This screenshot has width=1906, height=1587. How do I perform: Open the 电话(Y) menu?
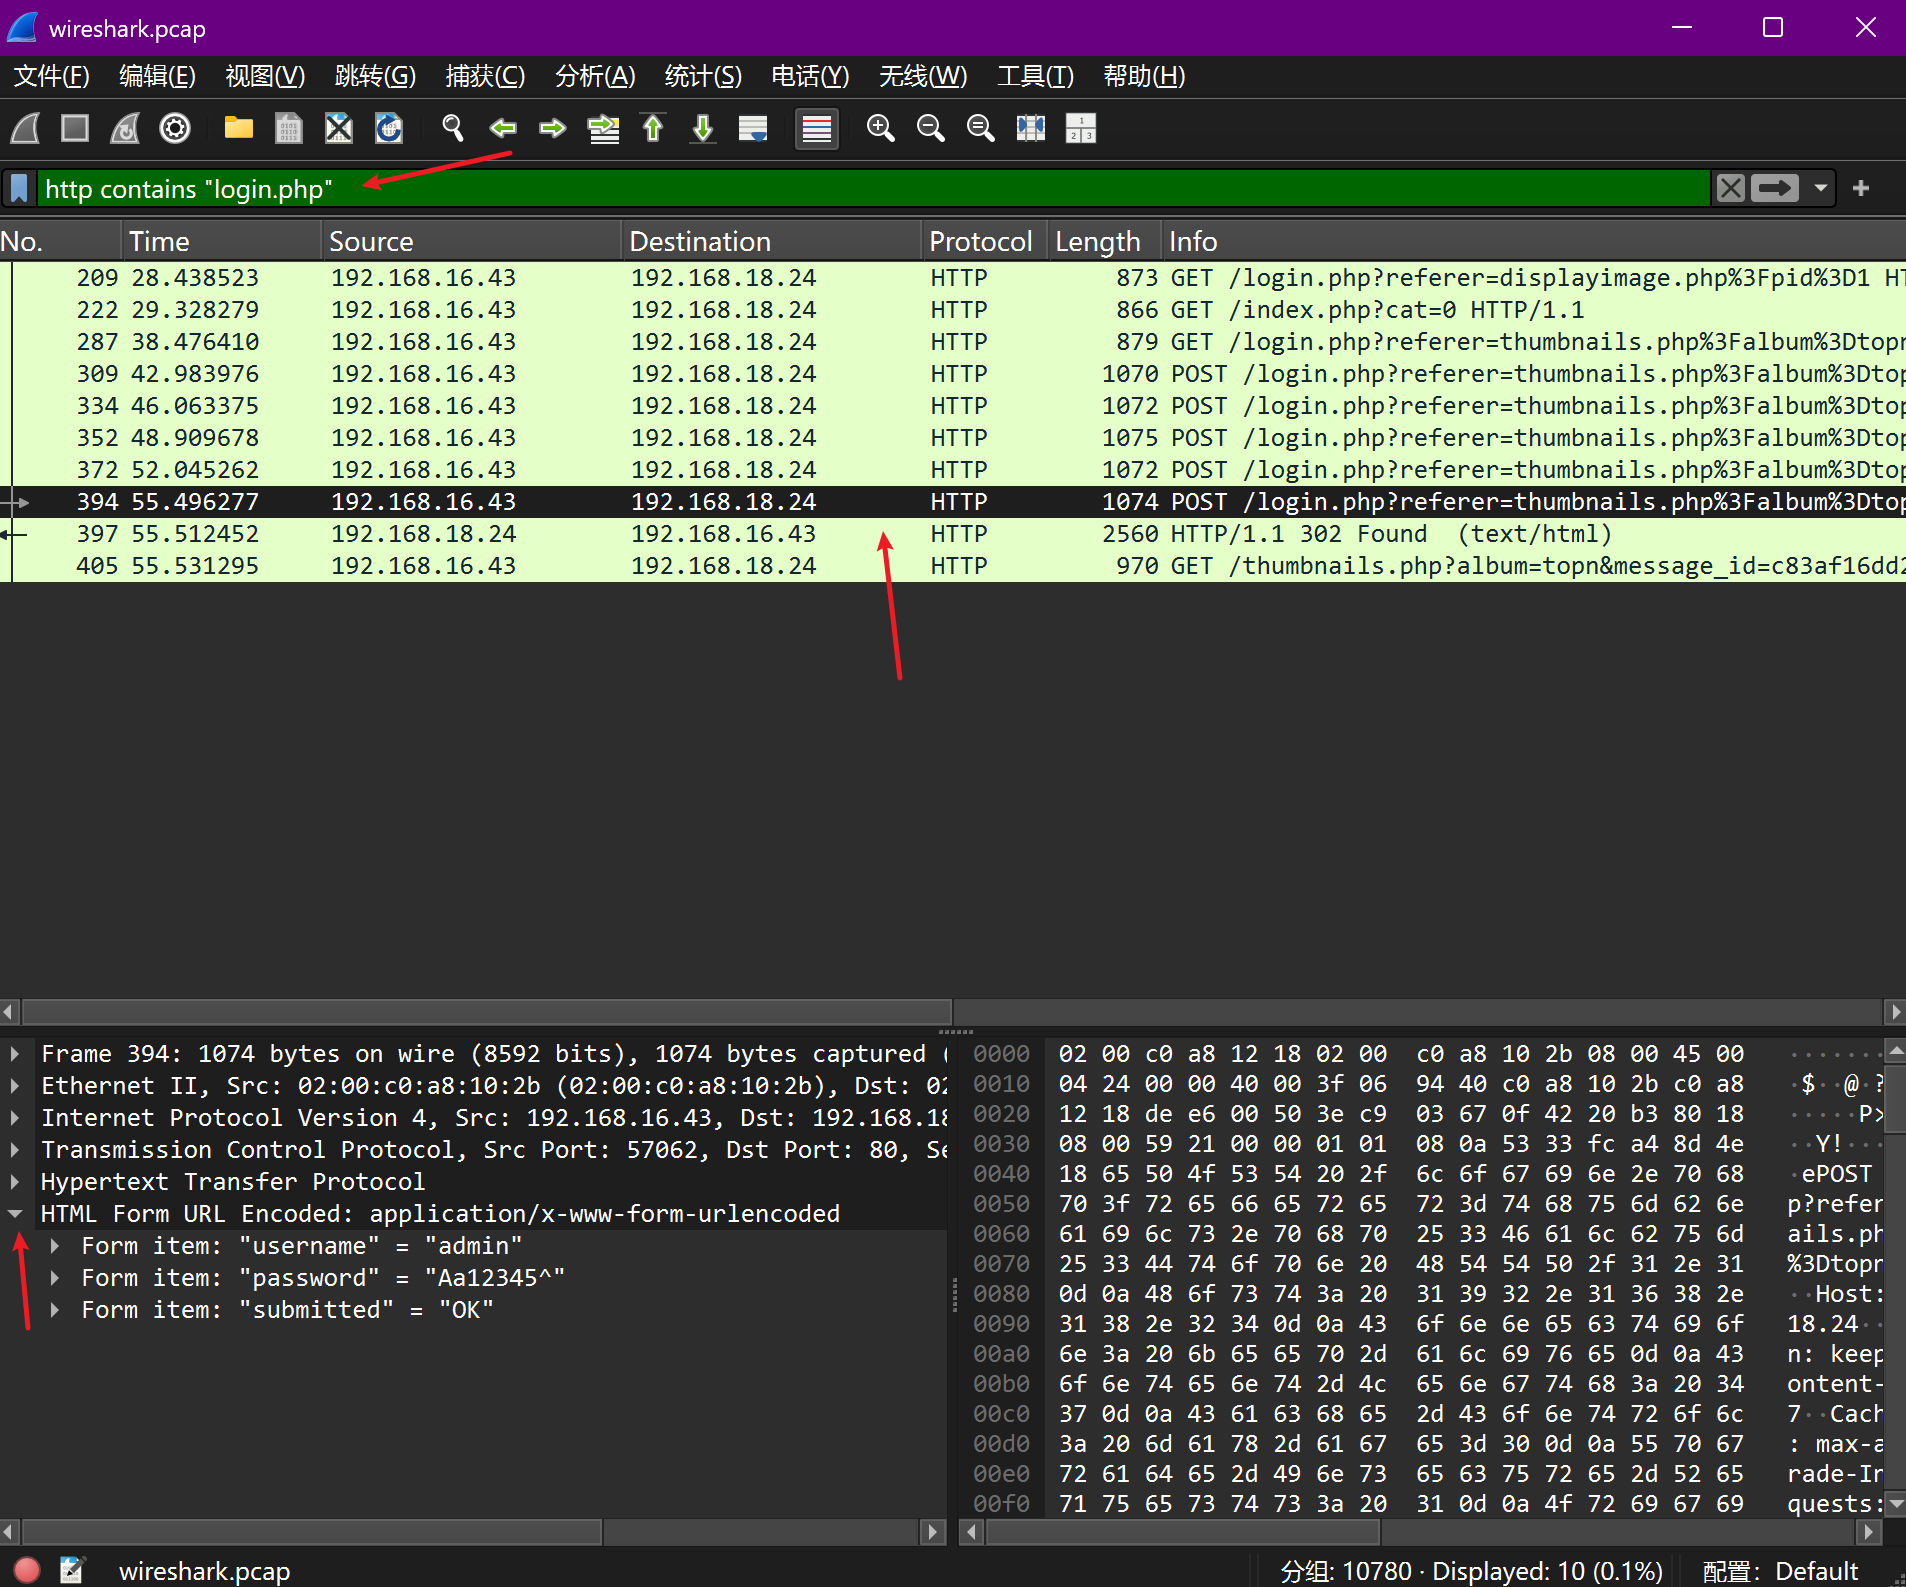coord(810,76)
